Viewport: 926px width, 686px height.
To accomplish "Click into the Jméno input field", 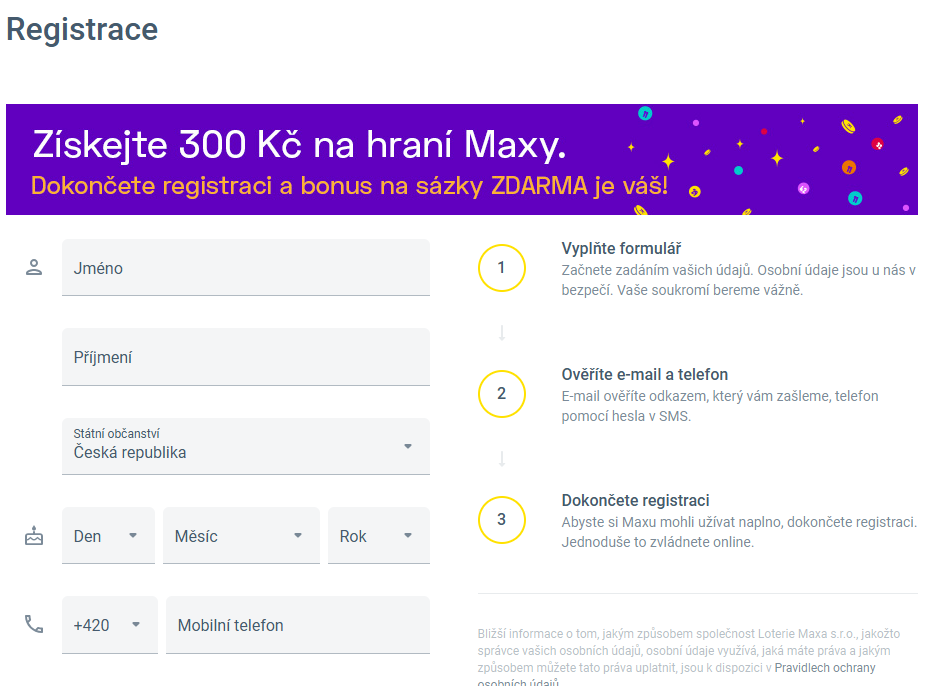I will 247,267.
